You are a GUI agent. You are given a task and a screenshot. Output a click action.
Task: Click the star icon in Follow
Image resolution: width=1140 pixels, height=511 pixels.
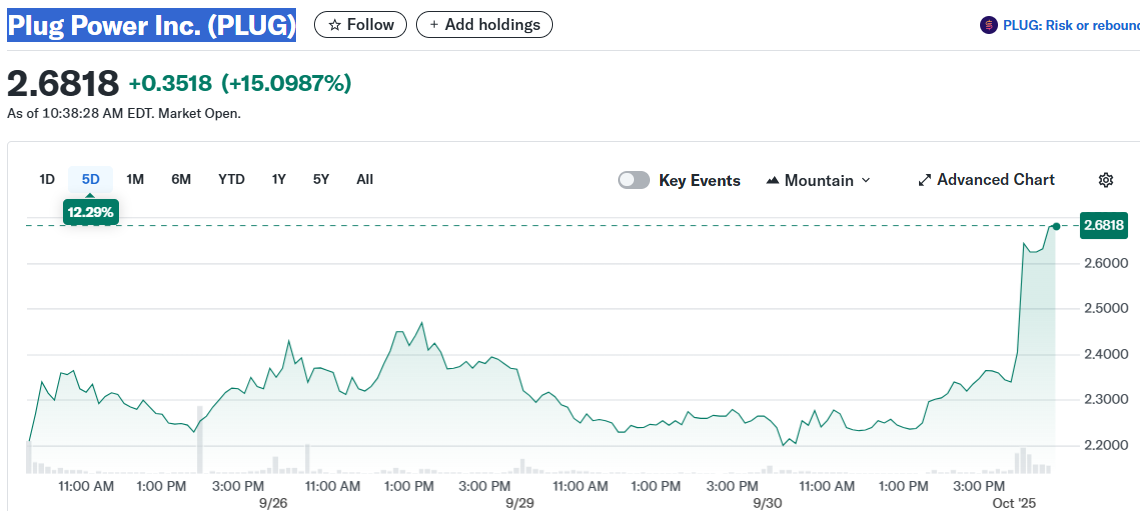pos(334,25)
